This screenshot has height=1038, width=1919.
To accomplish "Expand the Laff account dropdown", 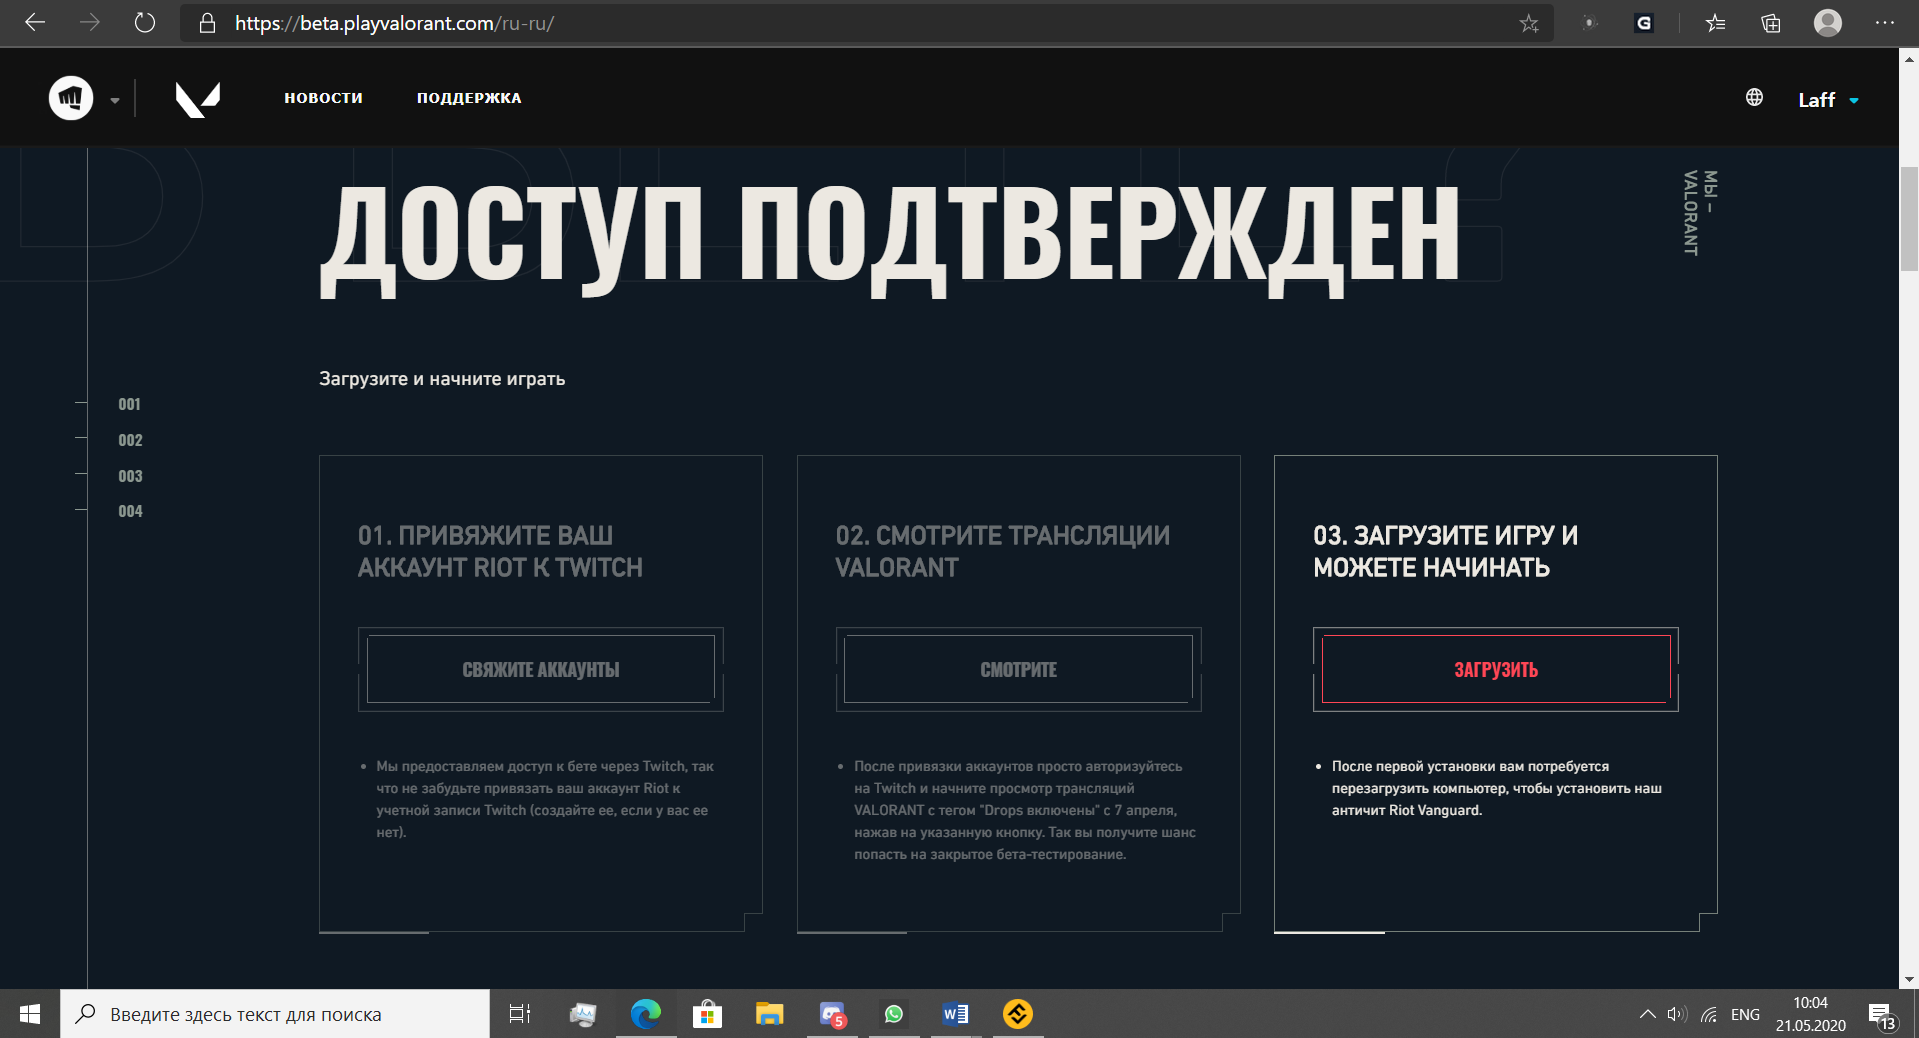I will 1828,100.
